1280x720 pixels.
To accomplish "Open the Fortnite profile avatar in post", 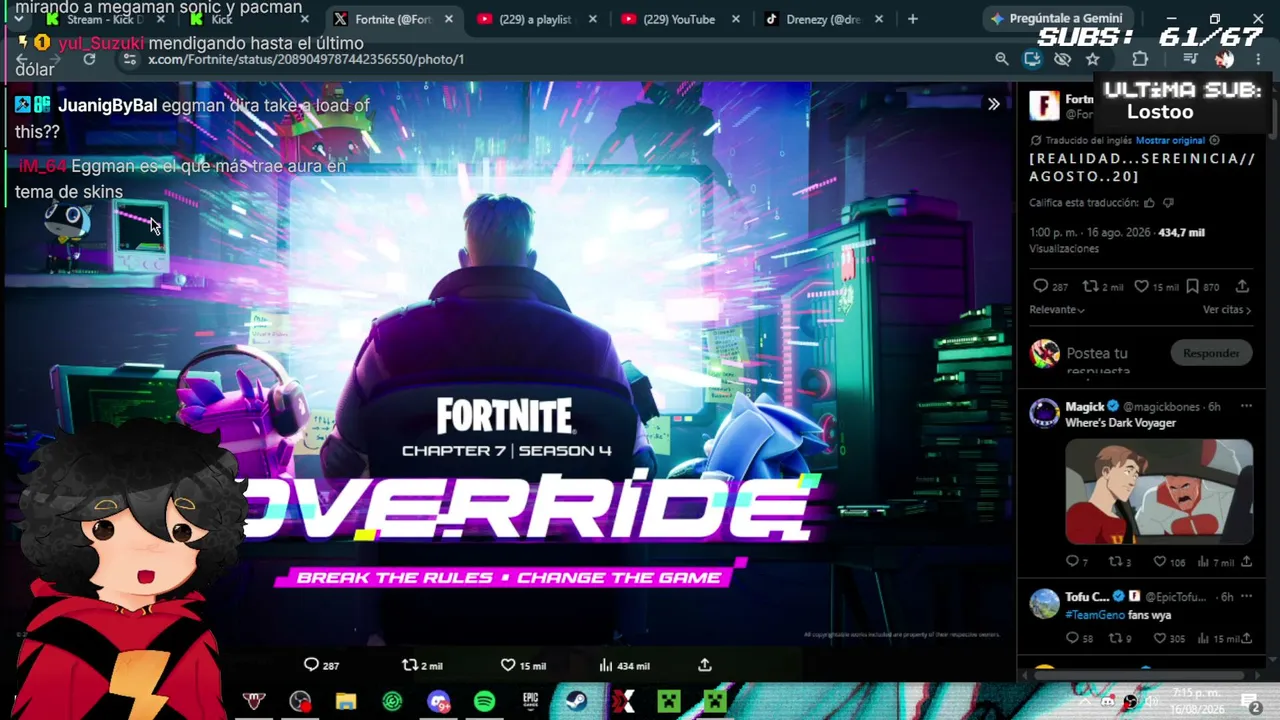I will [1044, 104].
